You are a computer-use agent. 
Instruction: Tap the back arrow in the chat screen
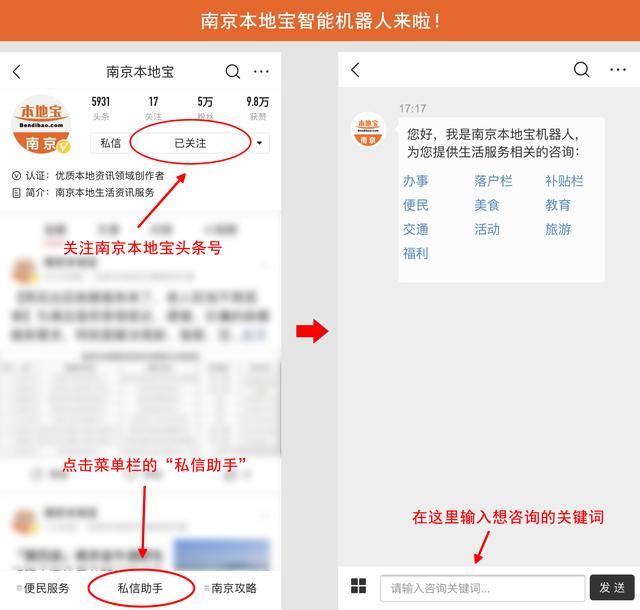356,70
